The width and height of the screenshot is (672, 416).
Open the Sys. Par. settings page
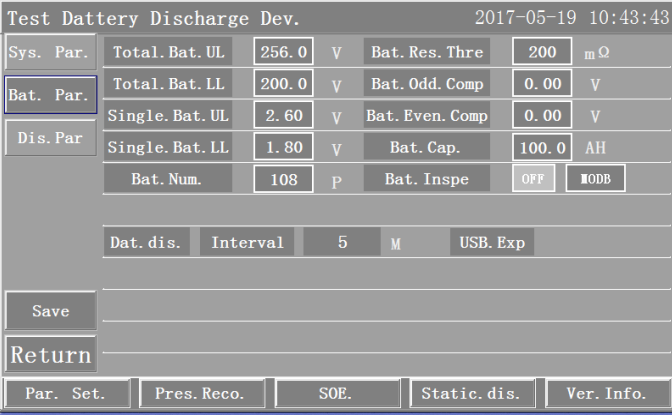[50, 51]
